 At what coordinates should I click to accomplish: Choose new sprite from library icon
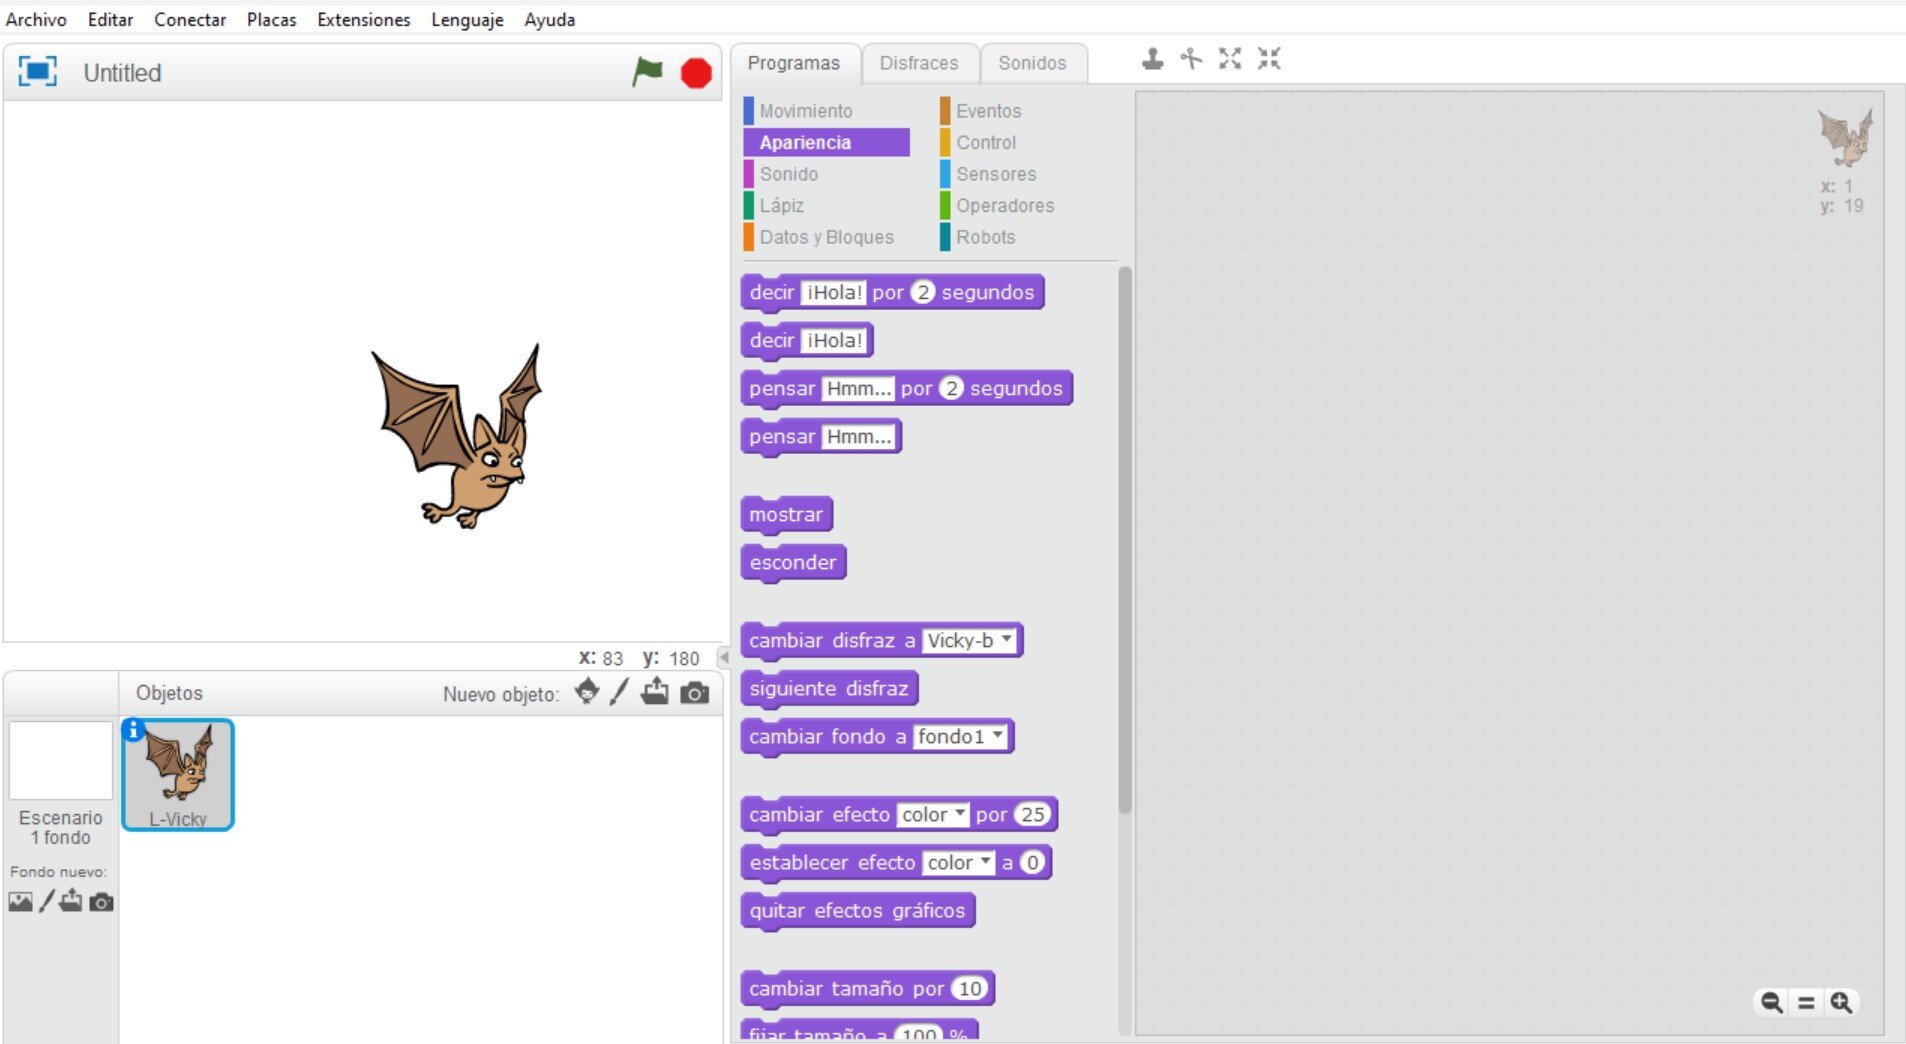pos(587,692)
